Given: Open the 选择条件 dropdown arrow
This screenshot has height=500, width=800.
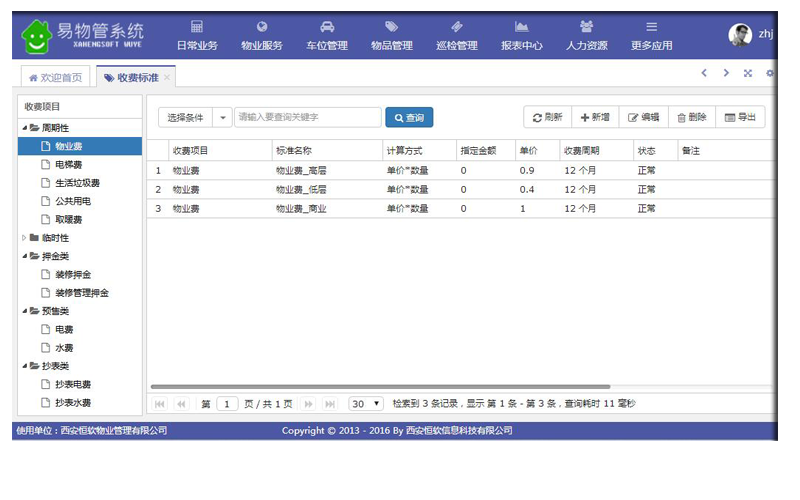Looking at the screenshot, I should [x=223, y=117].
